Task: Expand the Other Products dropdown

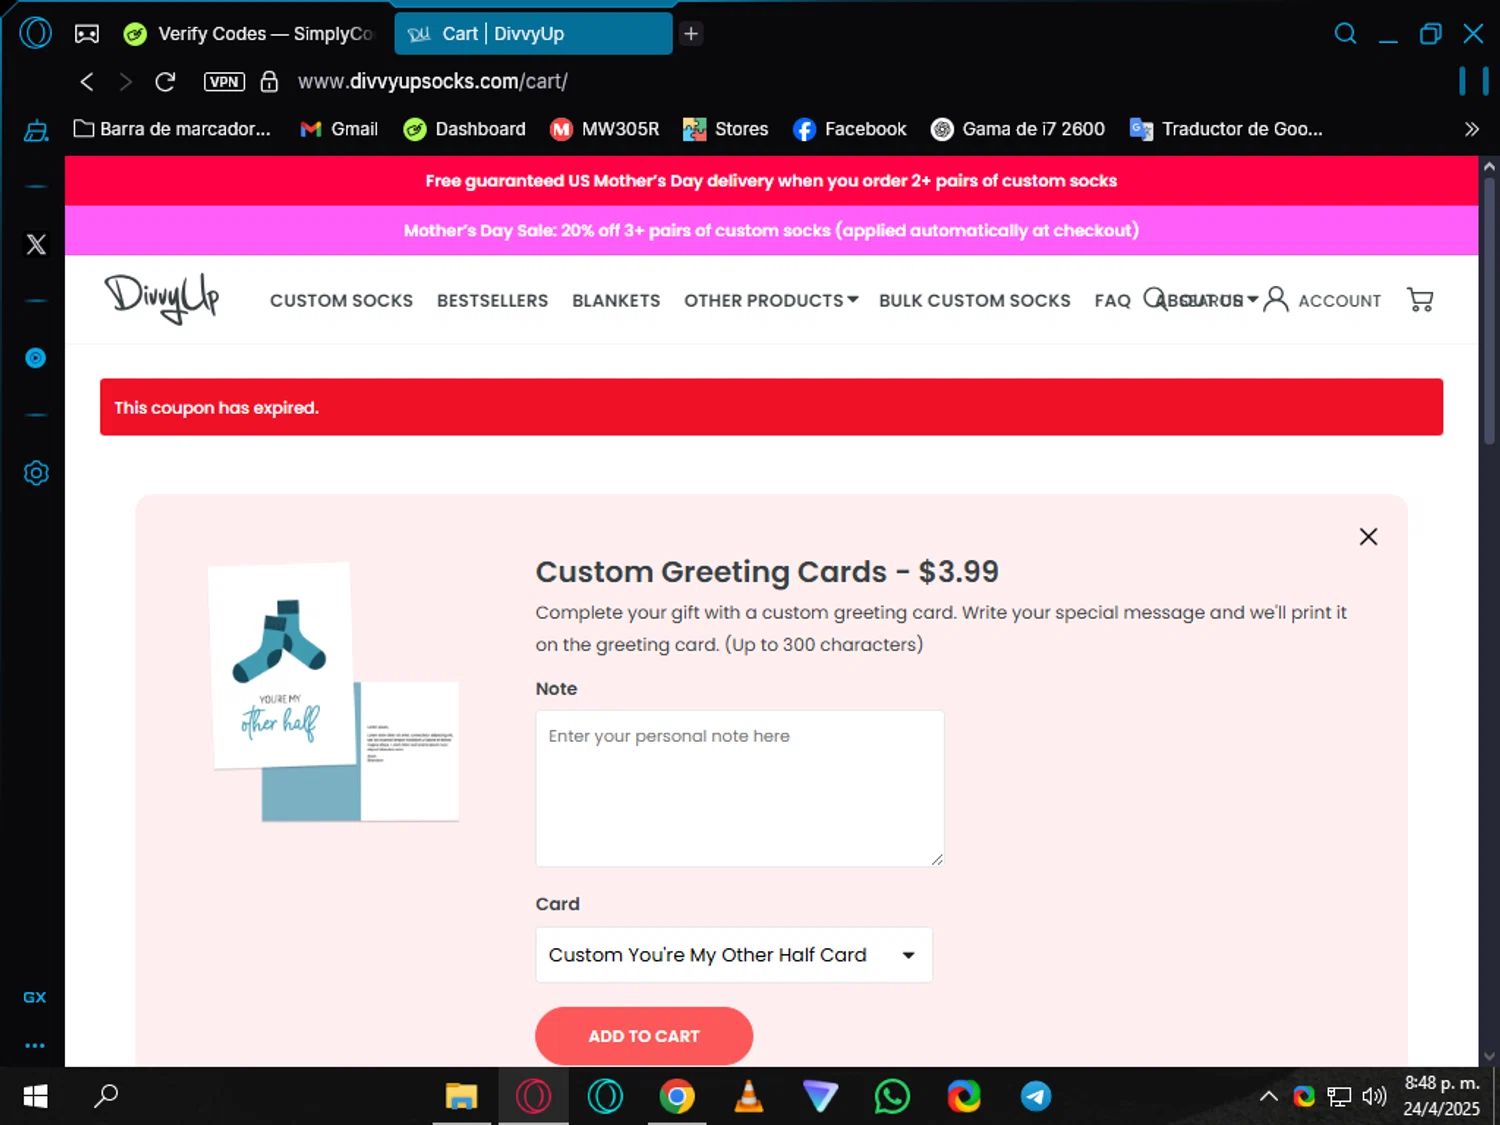Action: (x=771, y=300)
